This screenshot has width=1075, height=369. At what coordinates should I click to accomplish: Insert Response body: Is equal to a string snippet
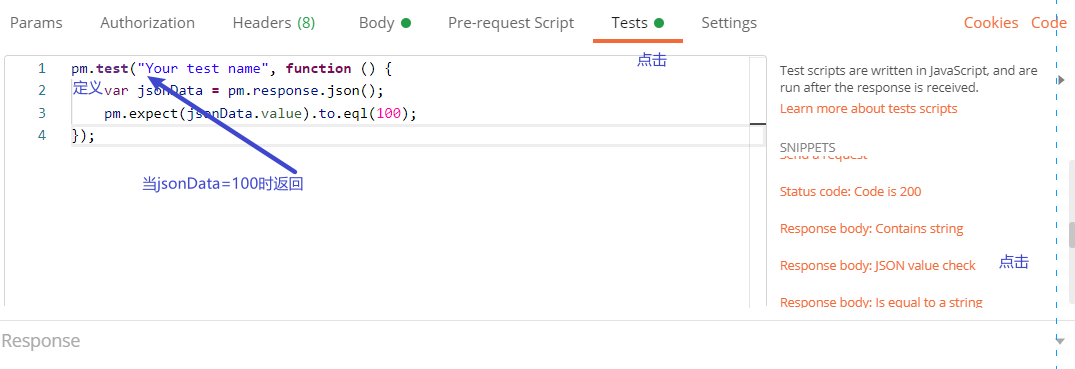pyautogui.click(x=881, y=302)
